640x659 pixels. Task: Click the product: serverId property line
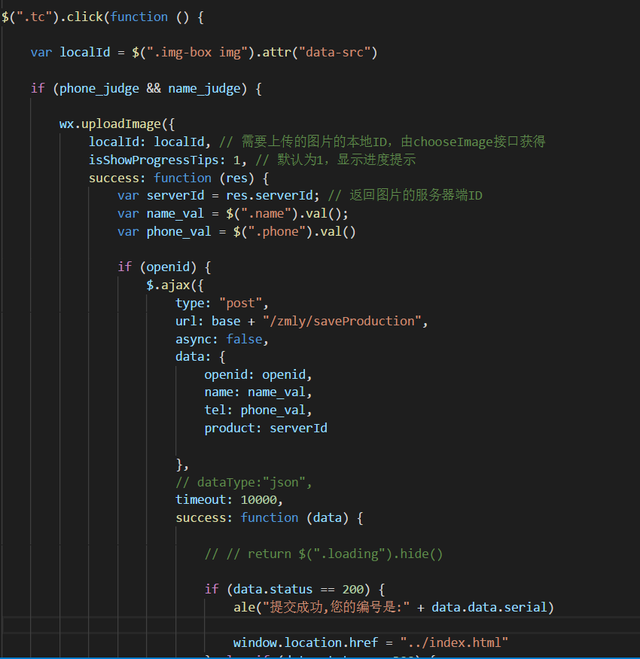(266, 428)
